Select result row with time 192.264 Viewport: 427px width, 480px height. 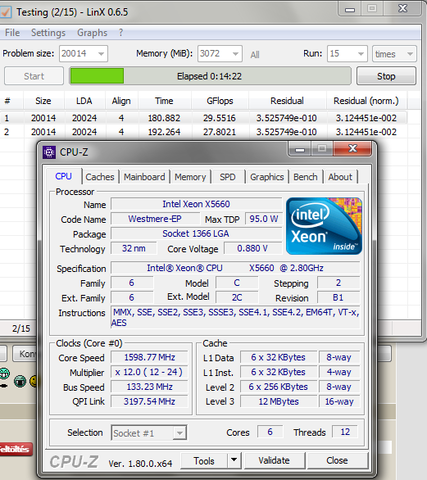[203, 132]
